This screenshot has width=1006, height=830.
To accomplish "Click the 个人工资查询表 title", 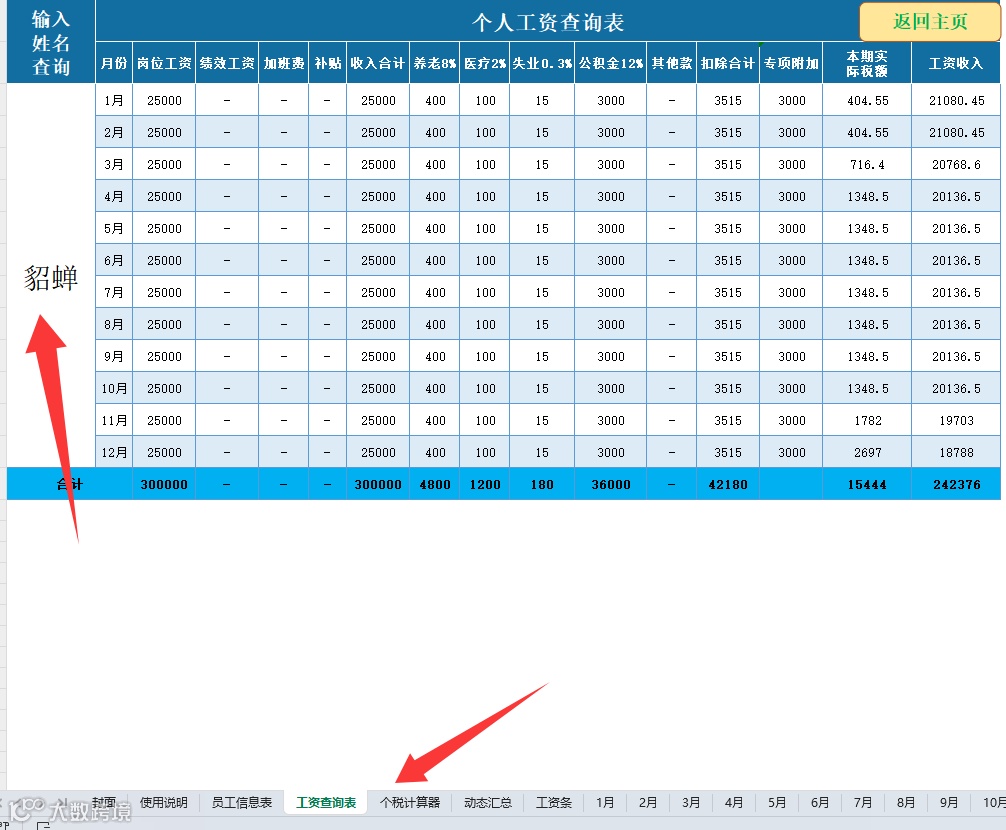I will pos(548,22).
